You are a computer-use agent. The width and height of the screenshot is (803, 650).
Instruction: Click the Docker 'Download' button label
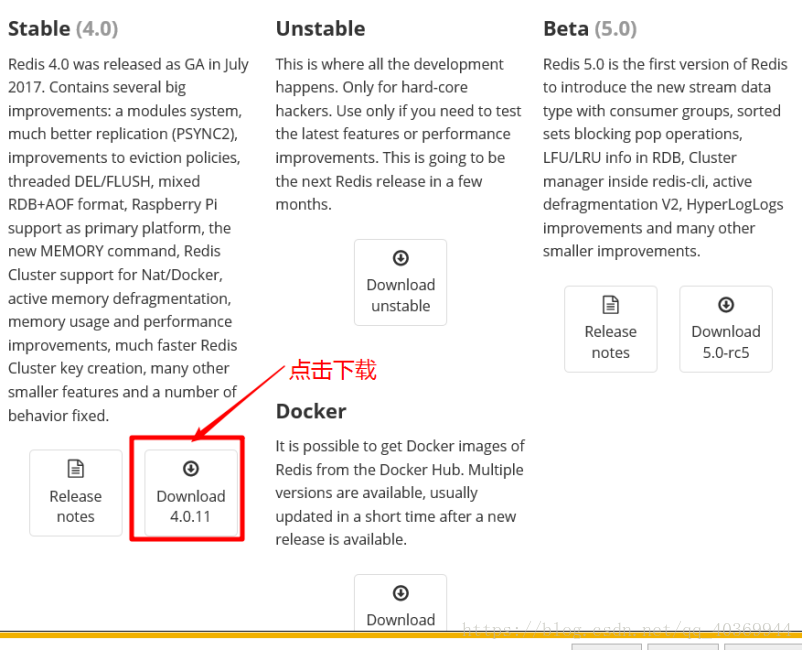[x=400, y=619]
